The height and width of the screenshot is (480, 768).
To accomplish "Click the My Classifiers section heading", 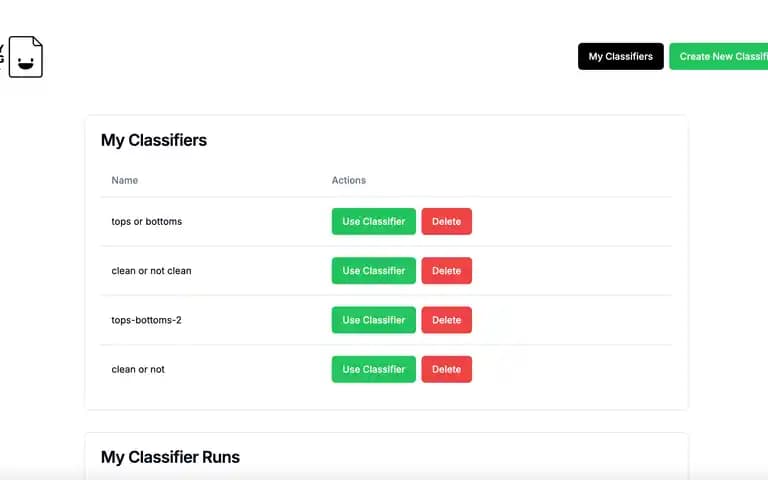I will tap(154, 140).
